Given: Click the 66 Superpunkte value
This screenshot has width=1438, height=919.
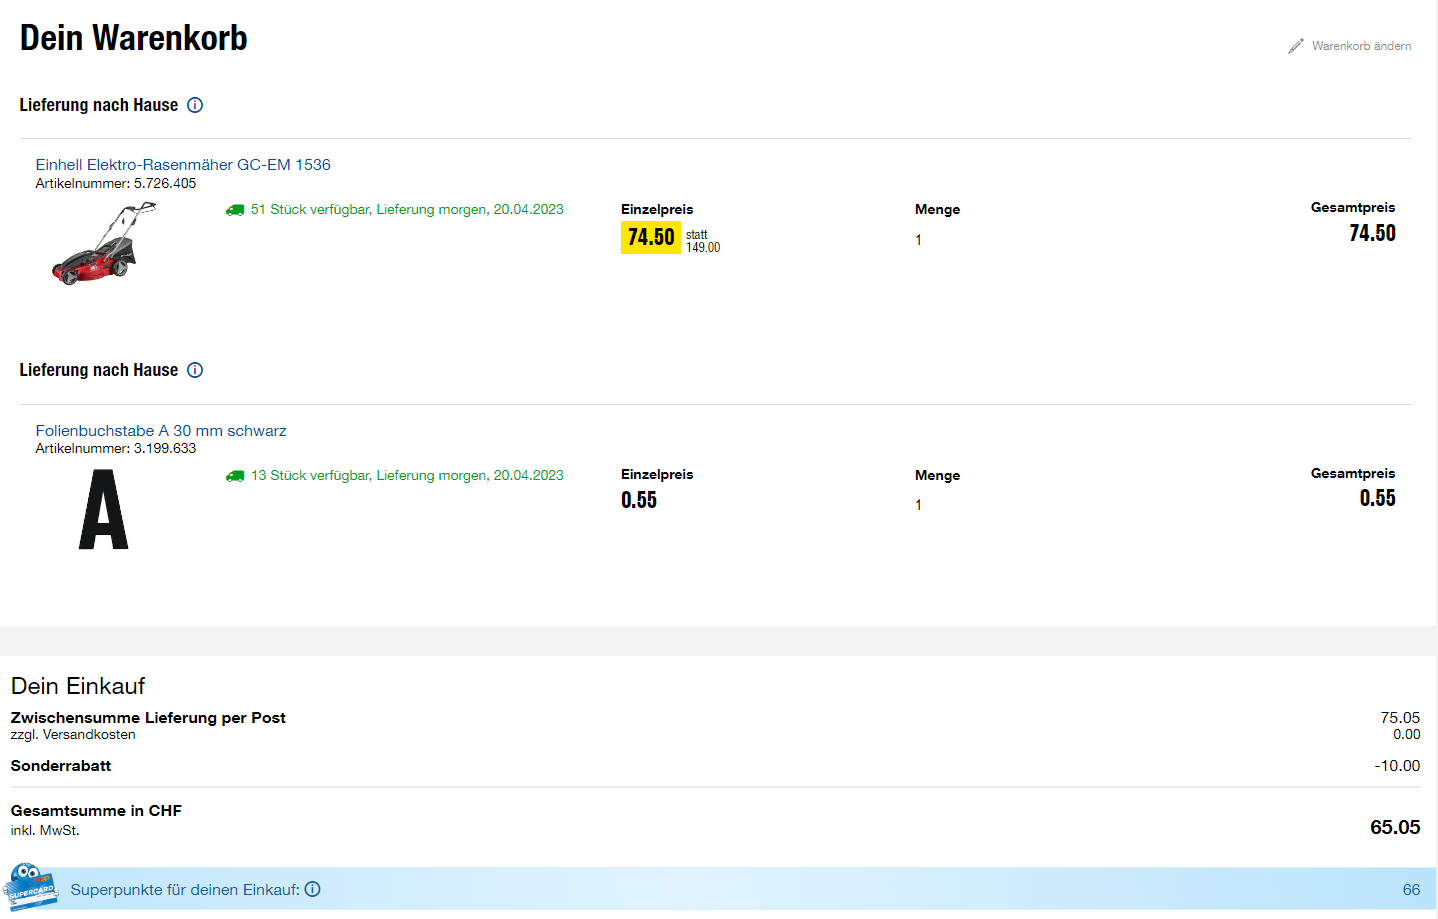Looking at the screenshot, I should [x=1411, y=890].
